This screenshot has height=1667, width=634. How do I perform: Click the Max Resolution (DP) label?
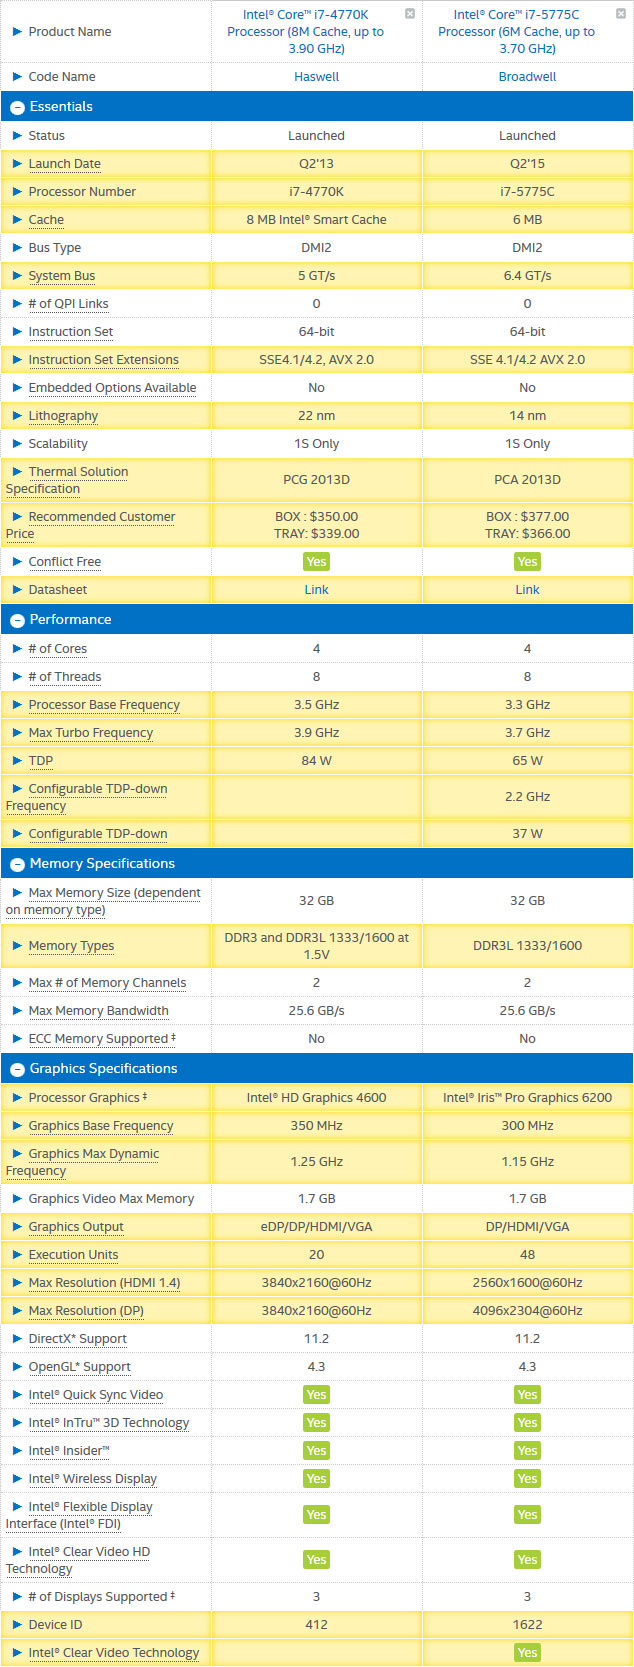86,1311
